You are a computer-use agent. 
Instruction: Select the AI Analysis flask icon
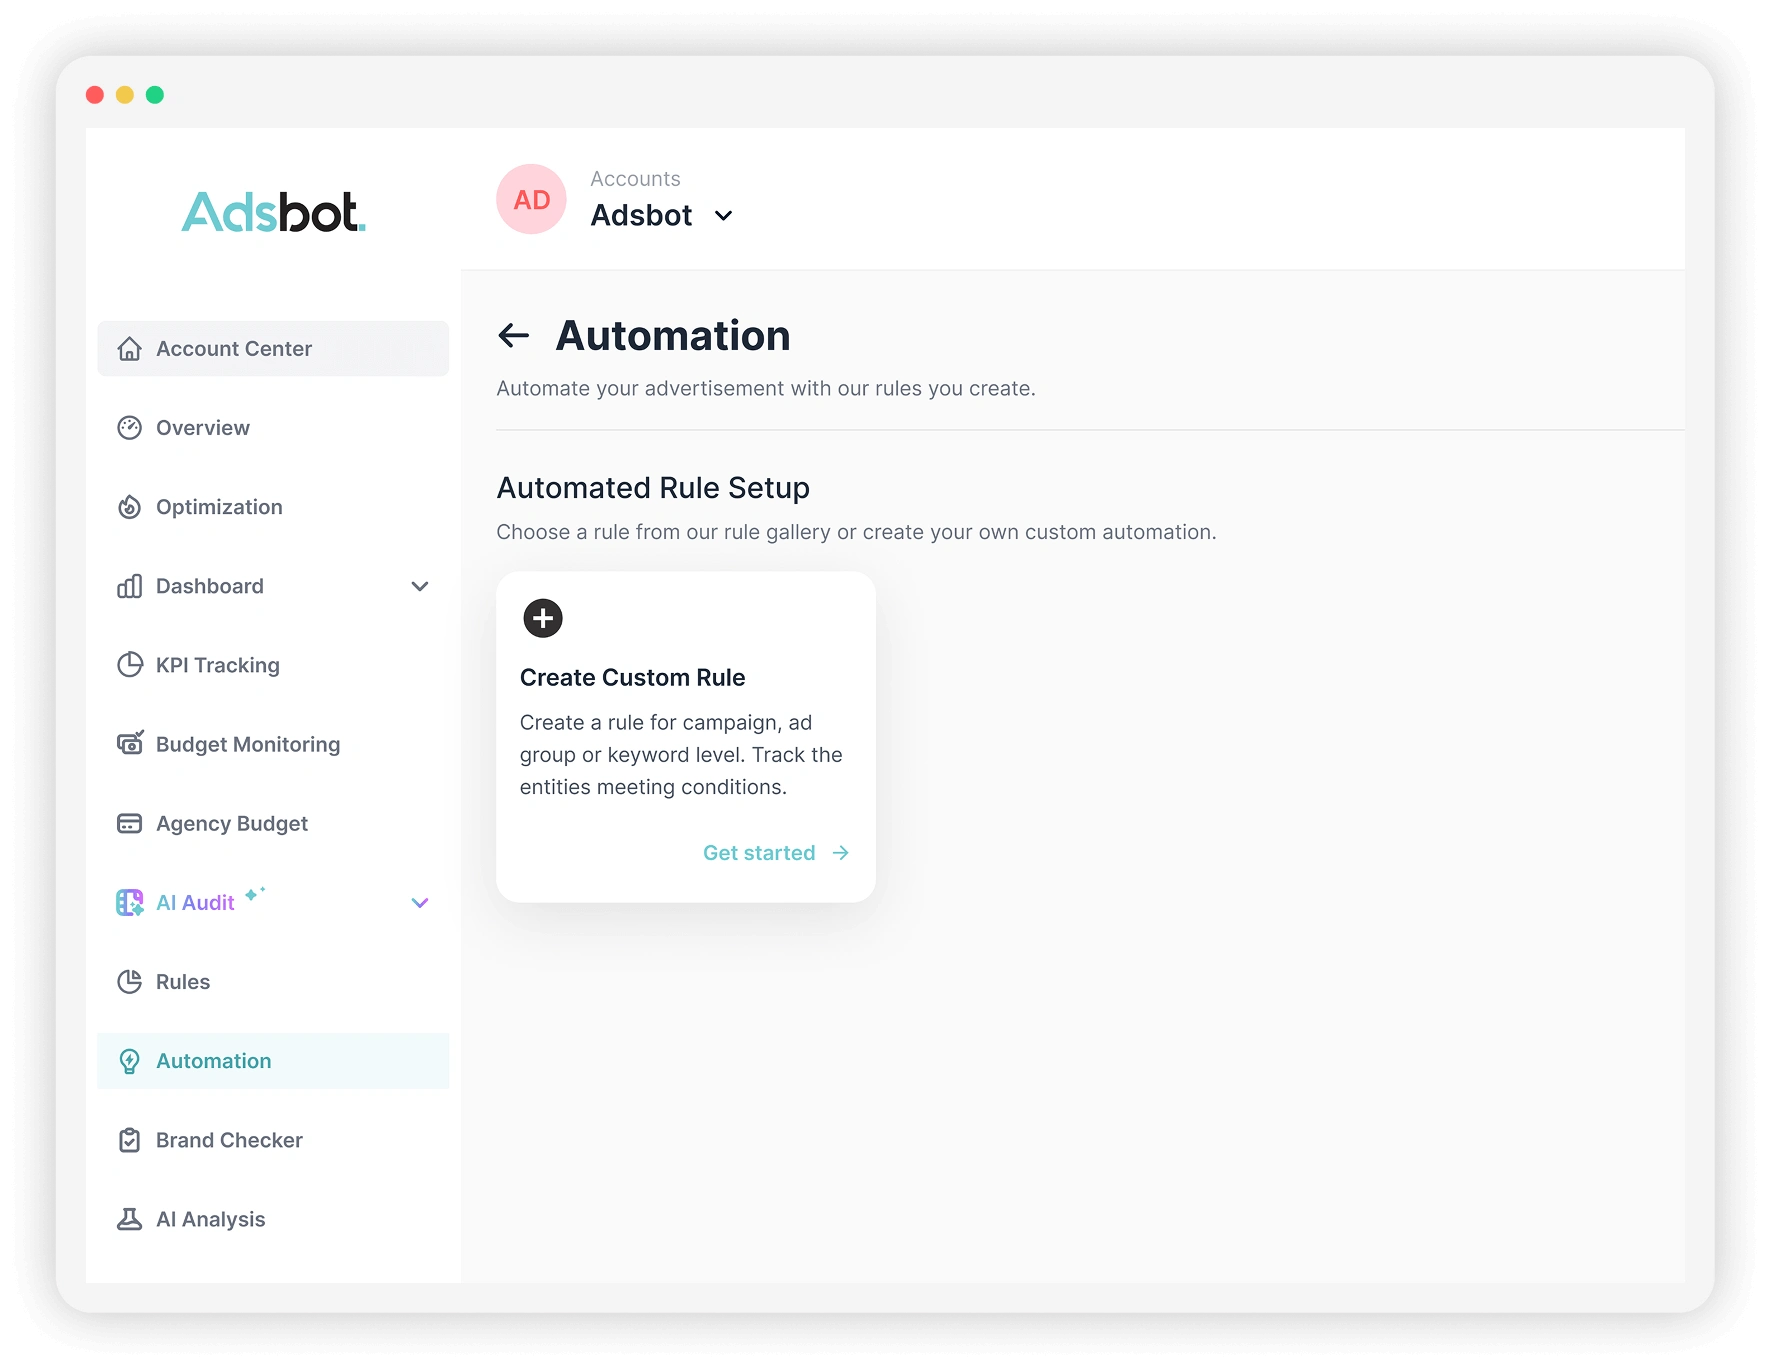pyautogui.click(x=130, y=1219)
